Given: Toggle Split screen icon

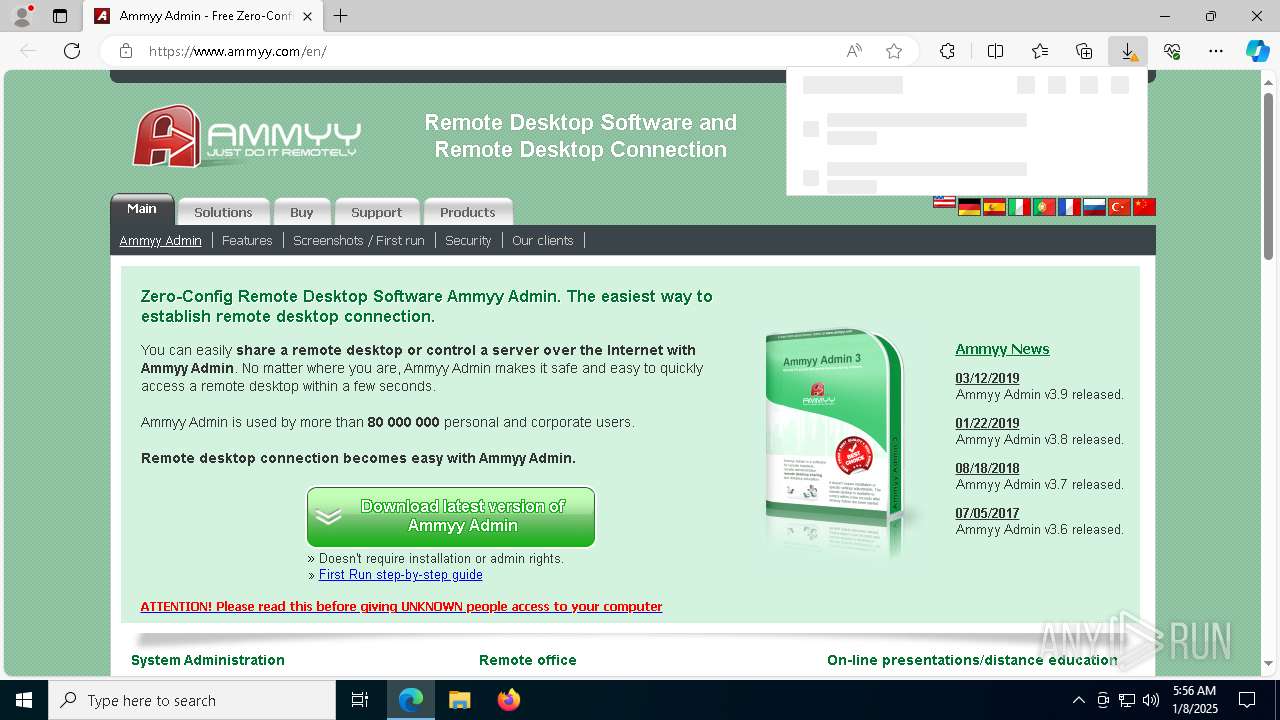Looking at the screenshot, I should [995, 51].
